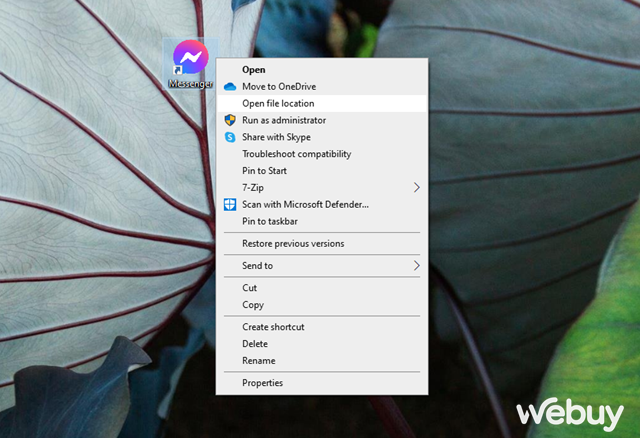640x438 pixels.
Task: Select Create shortcut
Action: [x=273, y=327]
